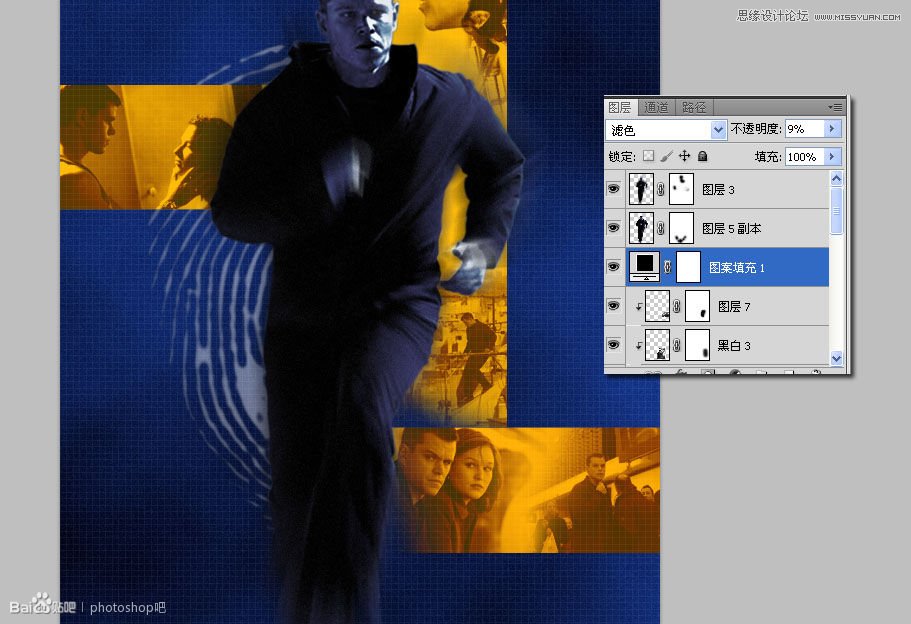Click the layer mask thumbnail of 图层 5 副本

coord(679,228)
